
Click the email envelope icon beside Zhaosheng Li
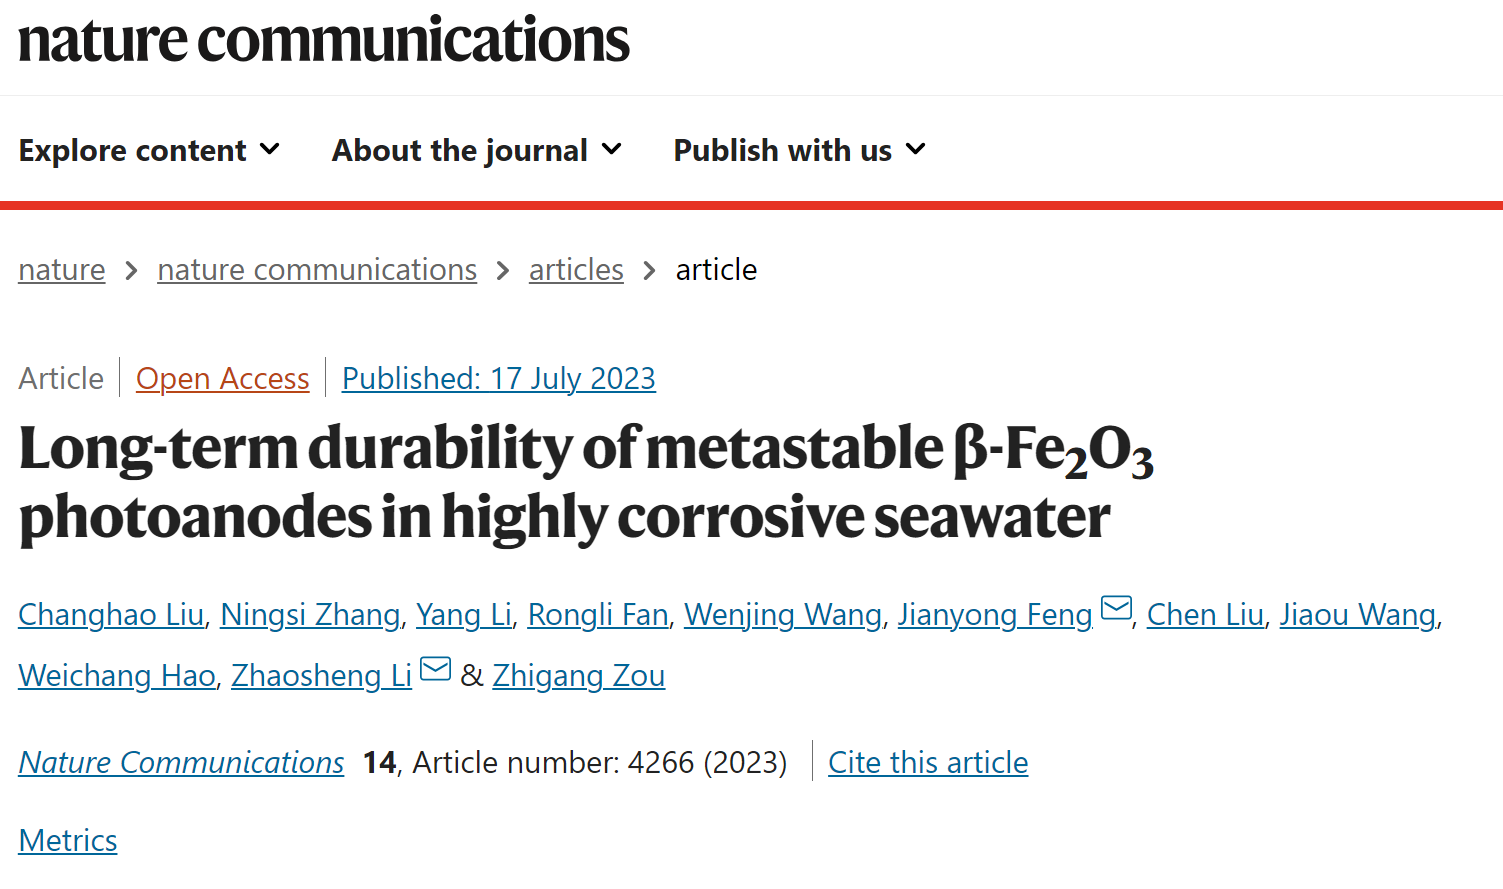[436, 668]
